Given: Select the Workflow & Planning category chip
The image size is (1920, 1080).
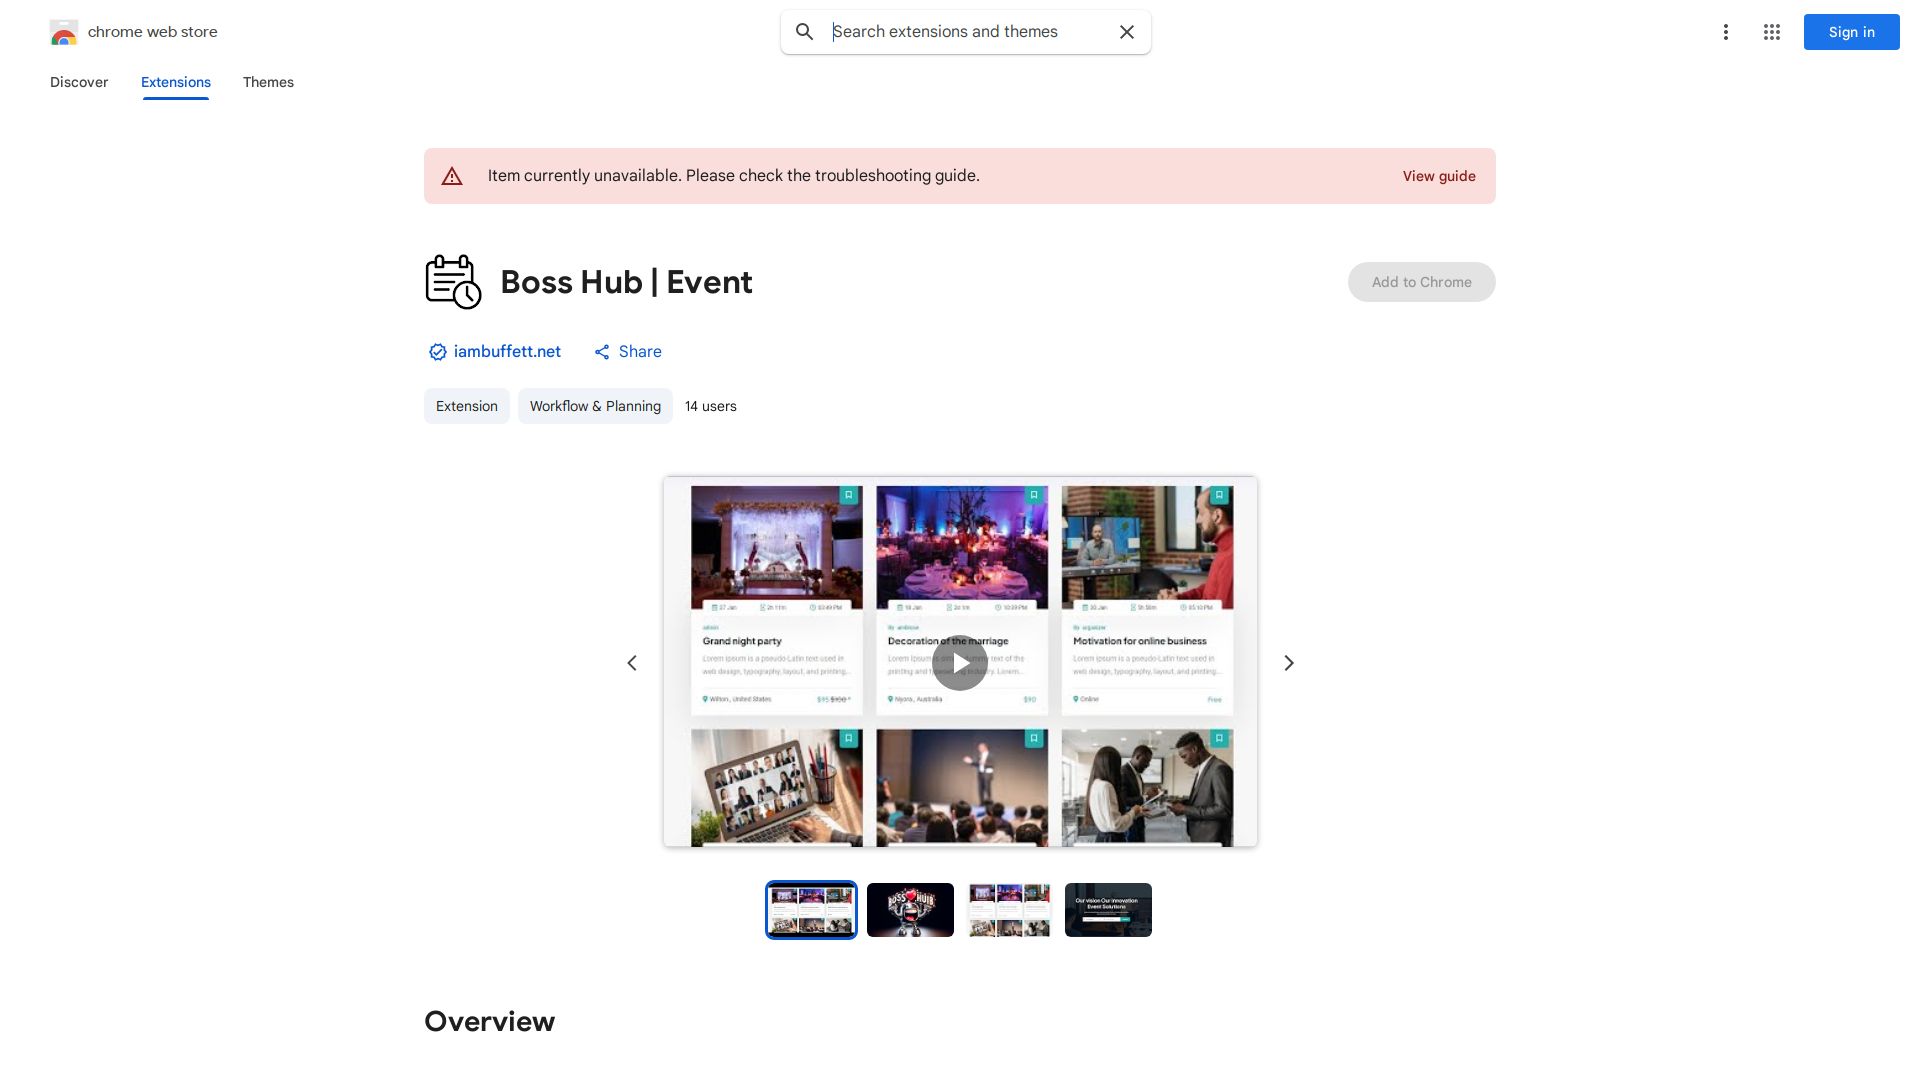Looking at the screenshot, I should (x=595, y=406).
